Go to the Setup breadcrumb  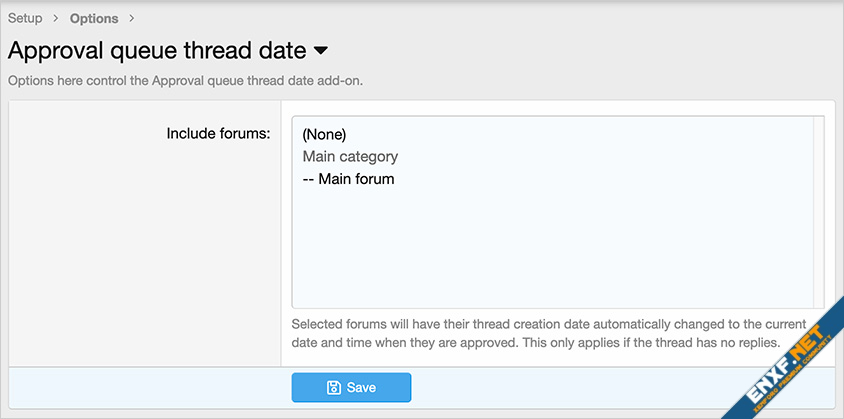(25, 18)
